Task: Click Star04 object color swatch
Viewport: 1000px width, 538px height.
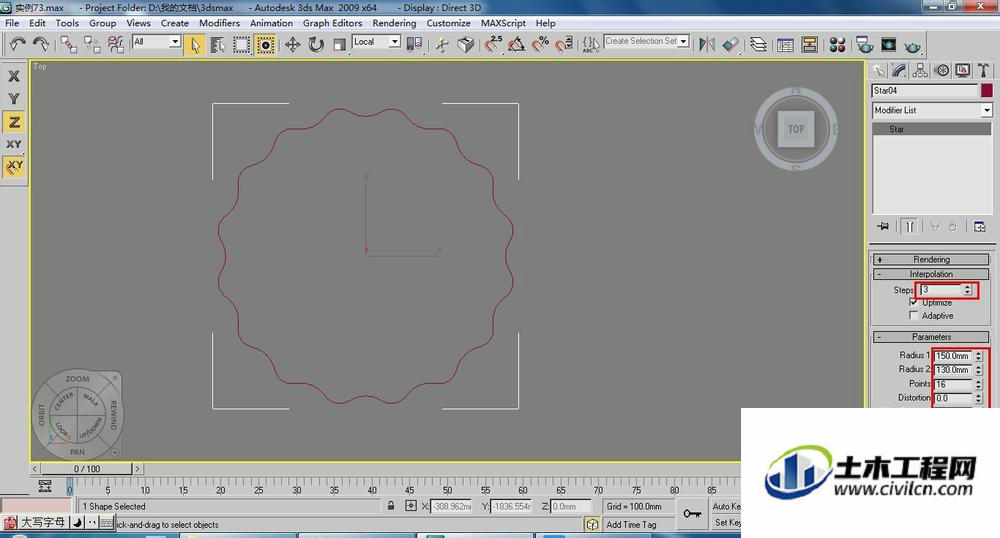Action: point(987,91)
